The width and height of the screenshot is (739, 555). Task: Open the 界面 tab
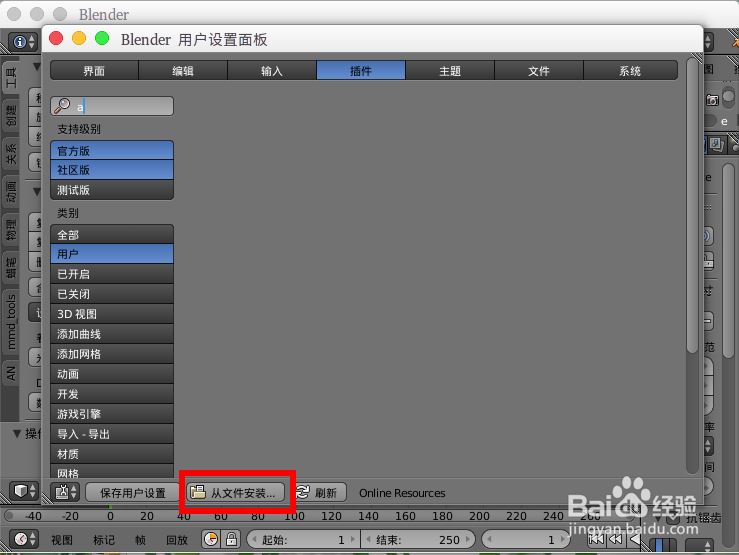click(x=94, y=71)
